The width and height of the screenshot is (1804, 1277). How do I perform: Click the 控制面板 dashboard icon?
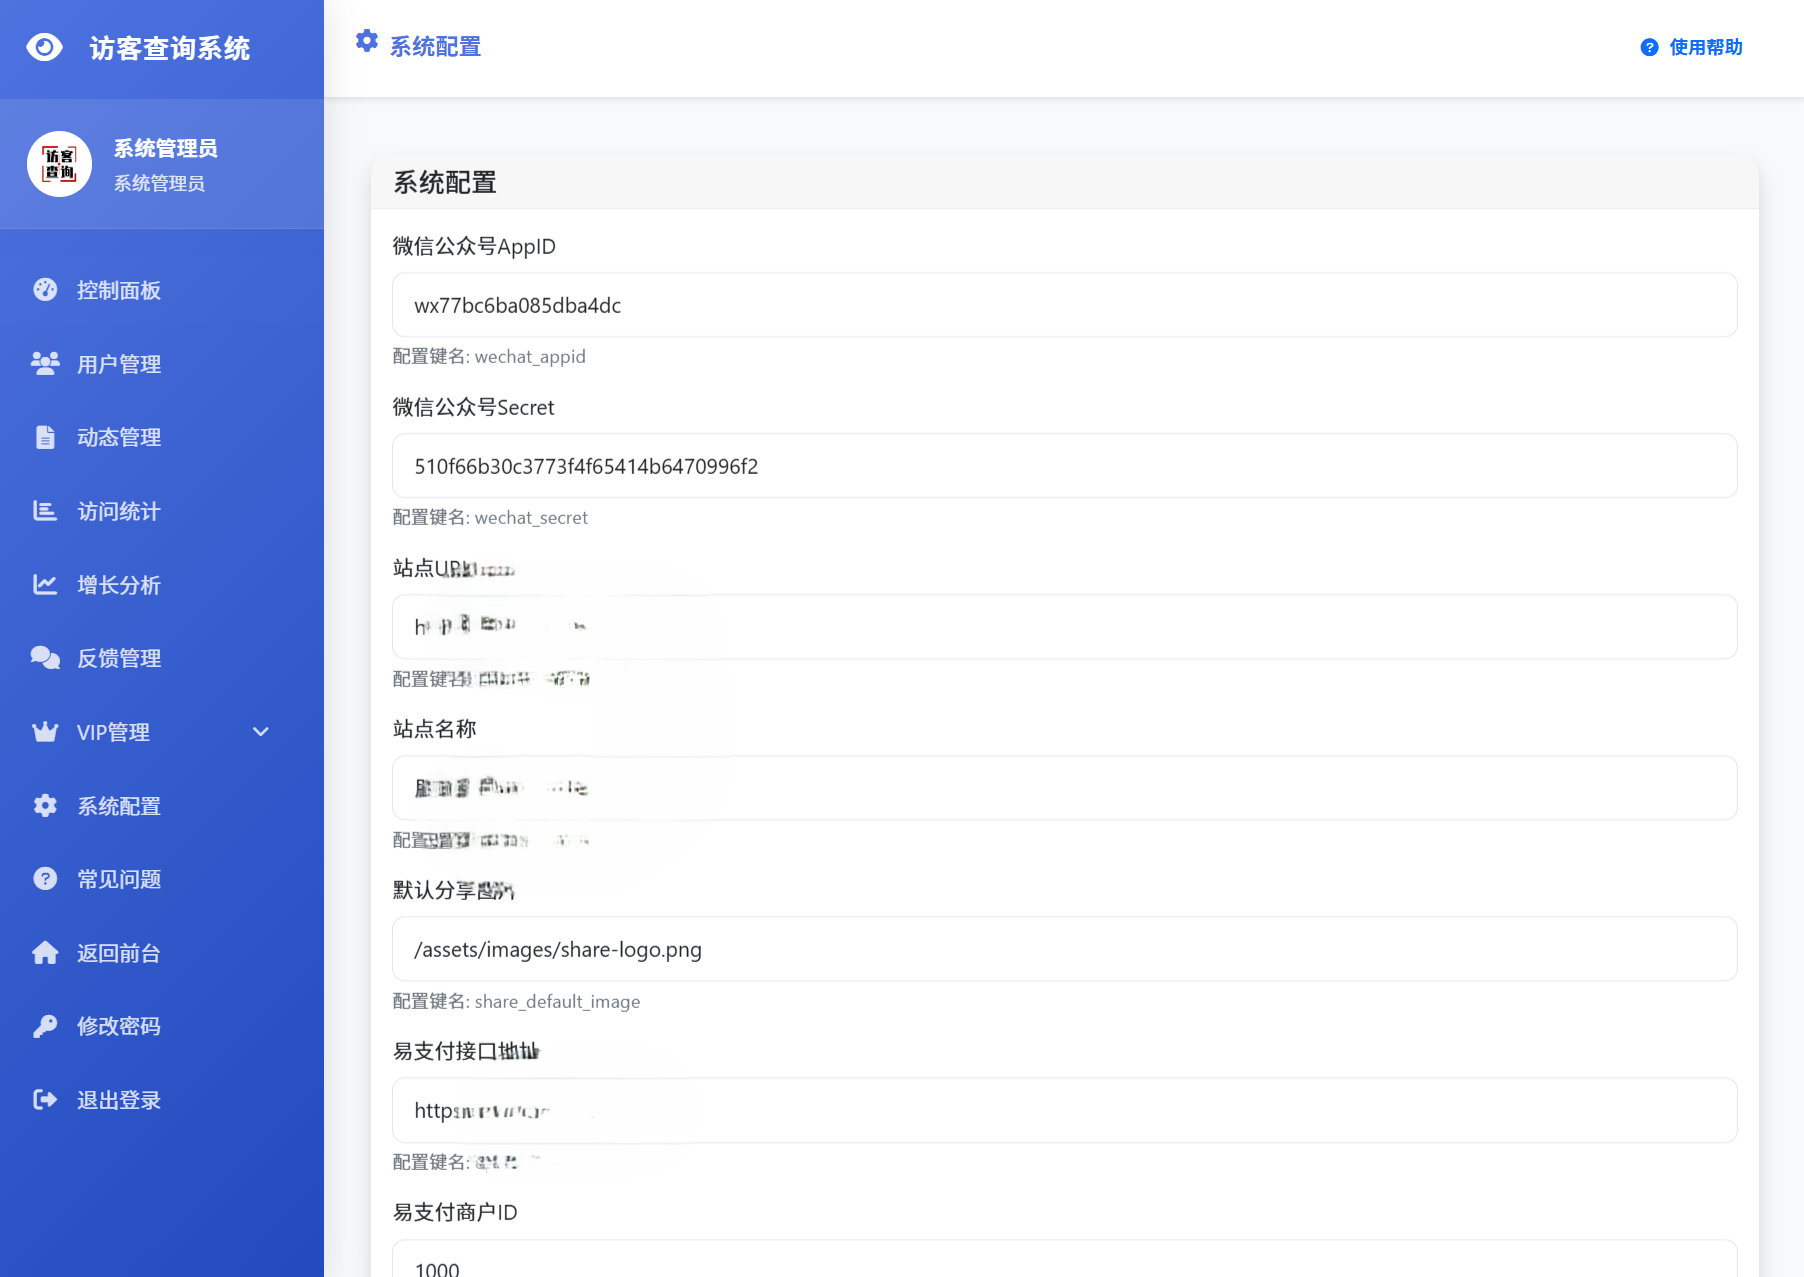[x=45, y=290]
